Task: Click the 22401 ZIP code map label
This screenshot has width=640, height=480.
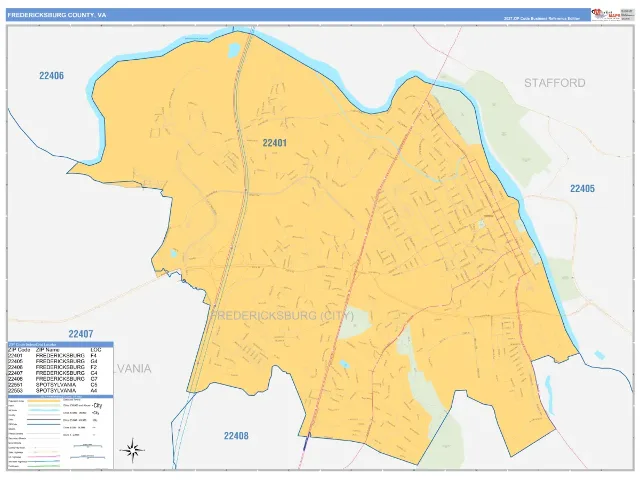Action: [x=274, y=143]
